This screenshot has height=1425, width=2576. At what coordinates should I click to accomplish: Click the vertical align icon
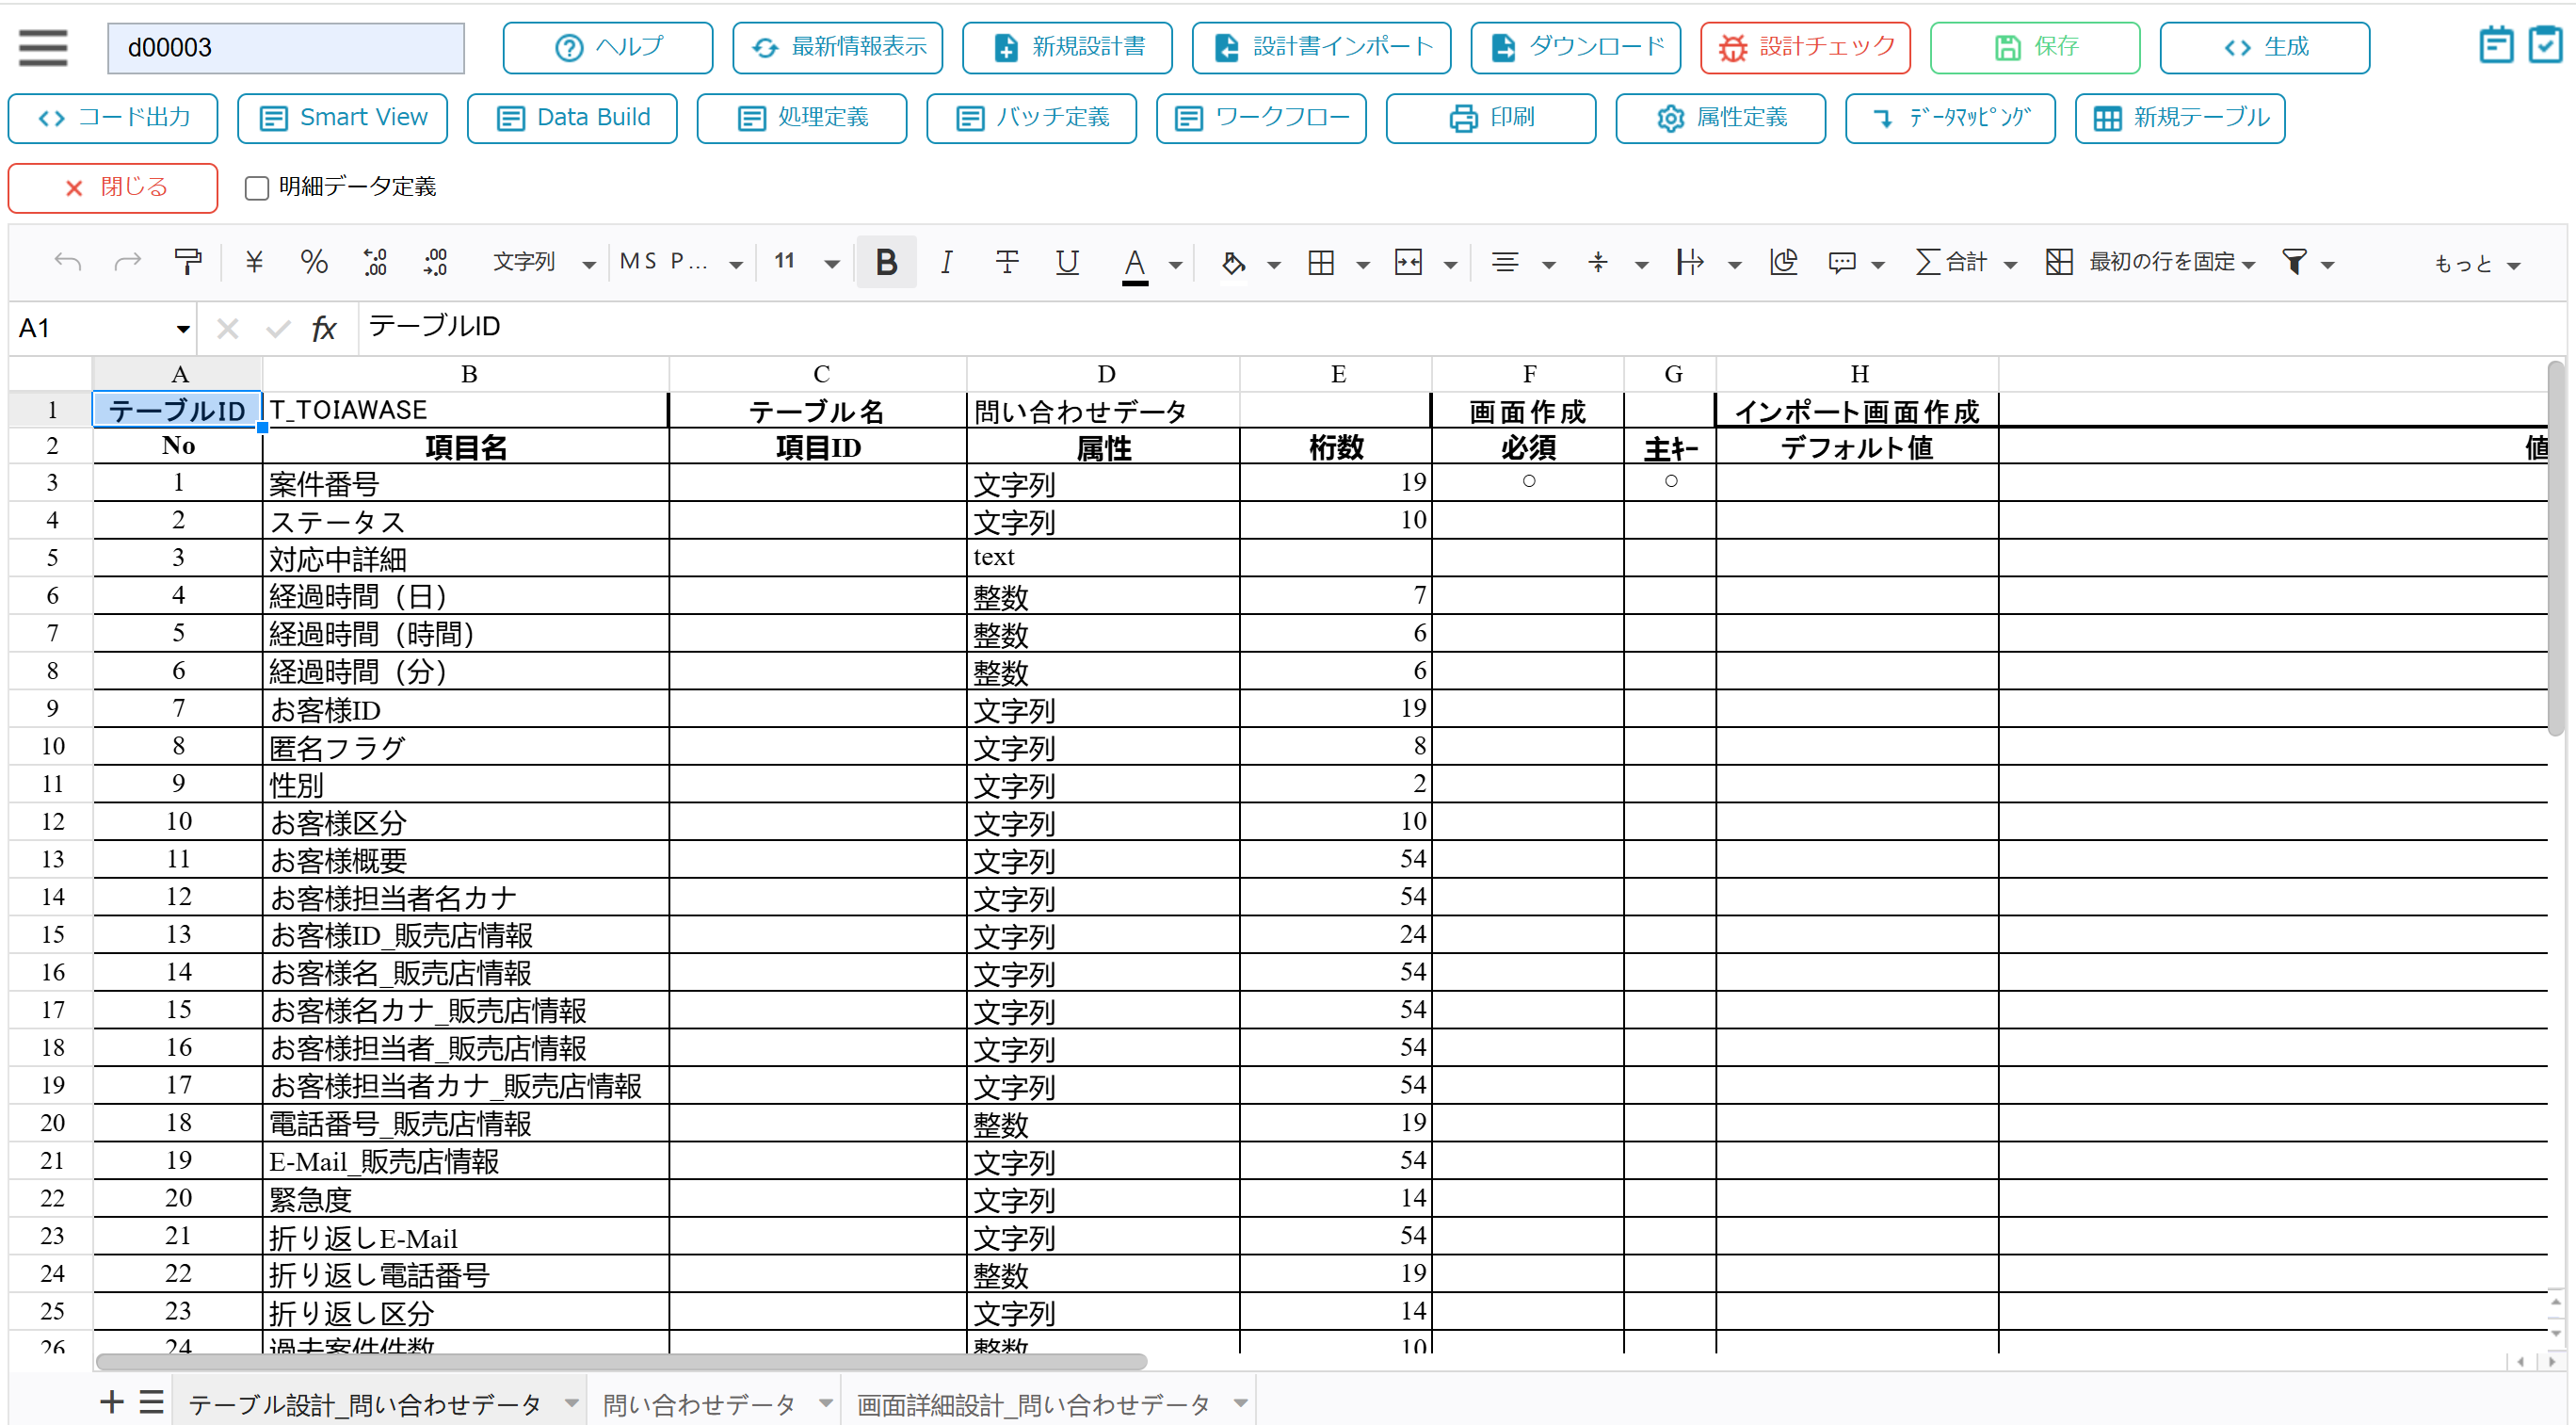click(1598, 262)
